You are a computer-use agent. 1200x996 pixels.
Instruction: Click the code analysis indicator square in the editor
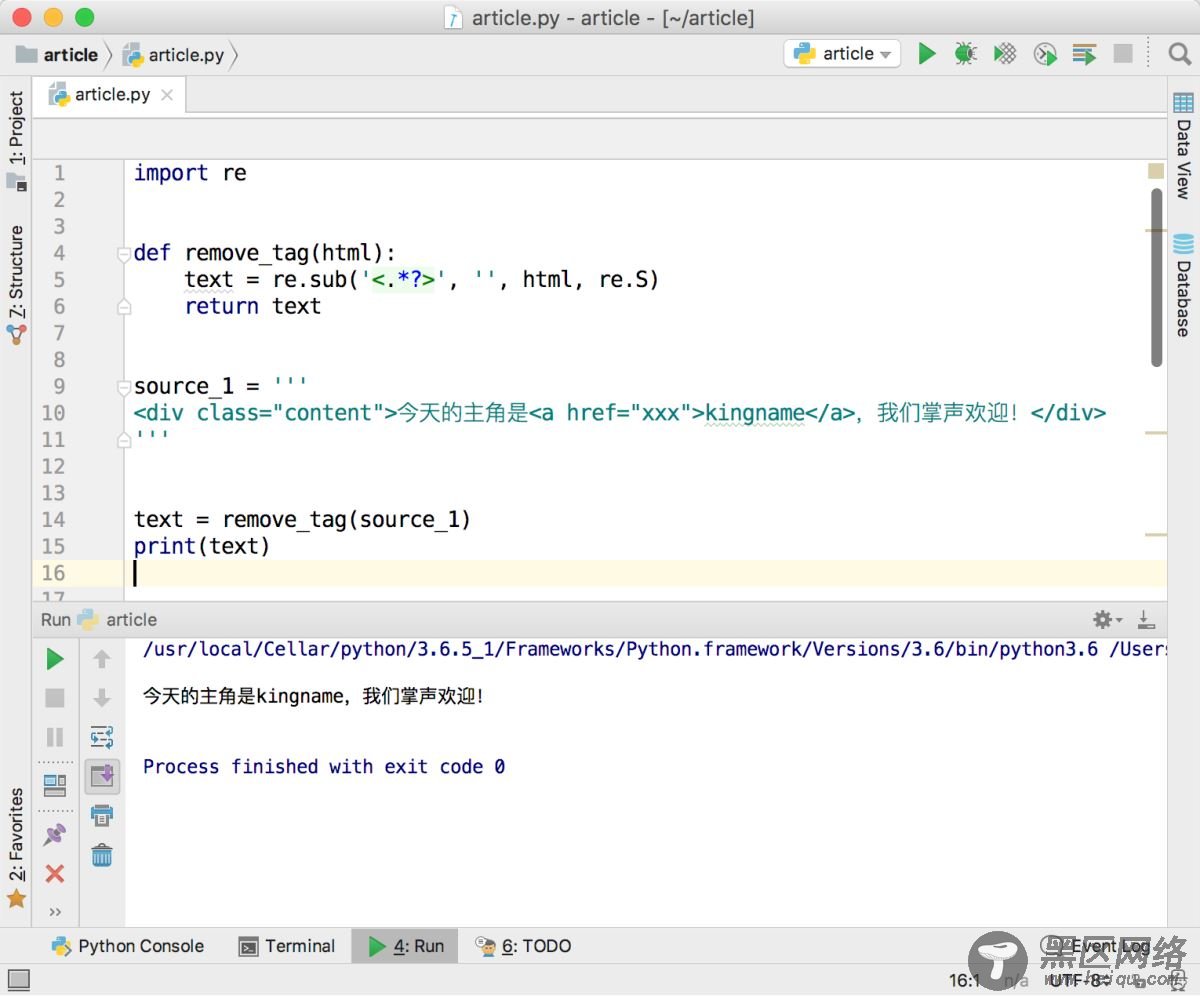click(1156, 171)
